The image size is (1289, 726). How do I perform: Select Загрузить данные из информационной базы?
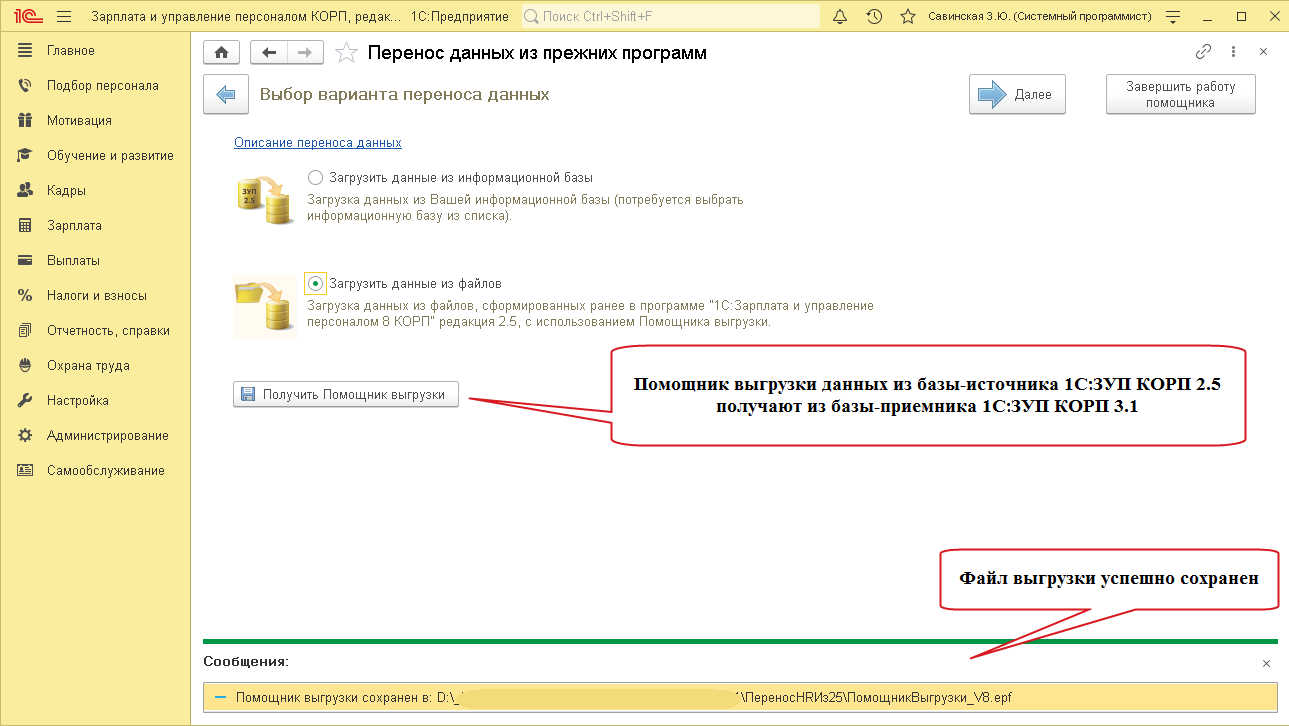[x=316, y=178]
